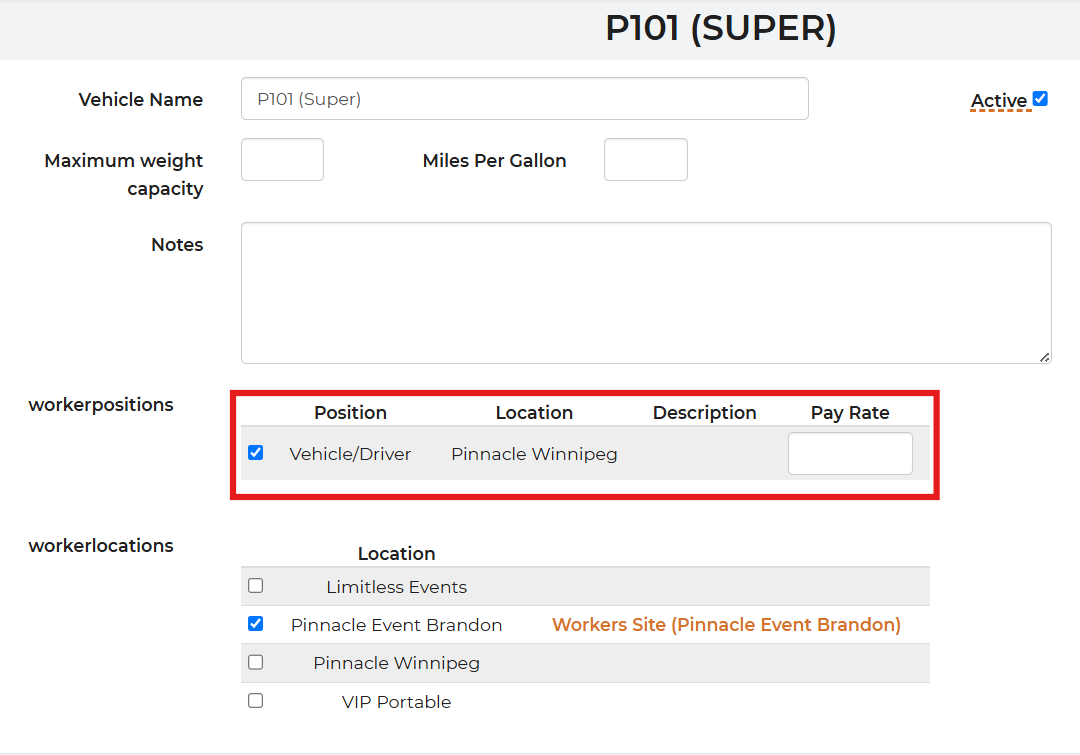The height and width of the screenshot is (755, 1080).
Task: Click the Pay Rate column header
Action: (849, 413)
